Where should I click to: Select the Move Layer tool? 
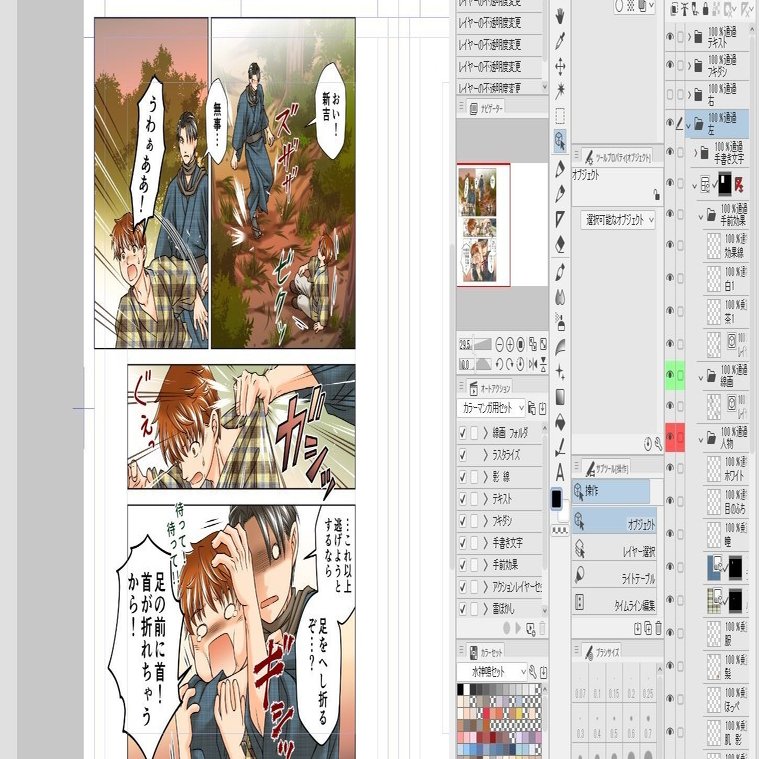coord(560,66)
